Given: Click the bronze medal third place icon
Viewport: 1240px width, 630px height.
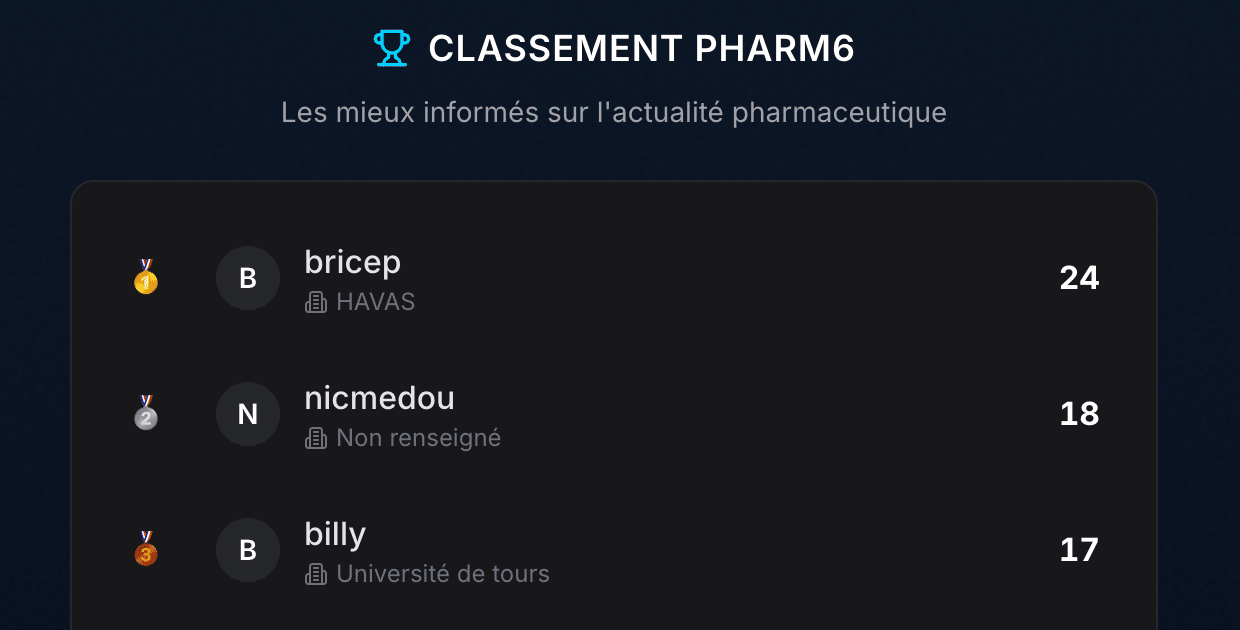Looking at the screenshot, I should (x=146, y=550).
